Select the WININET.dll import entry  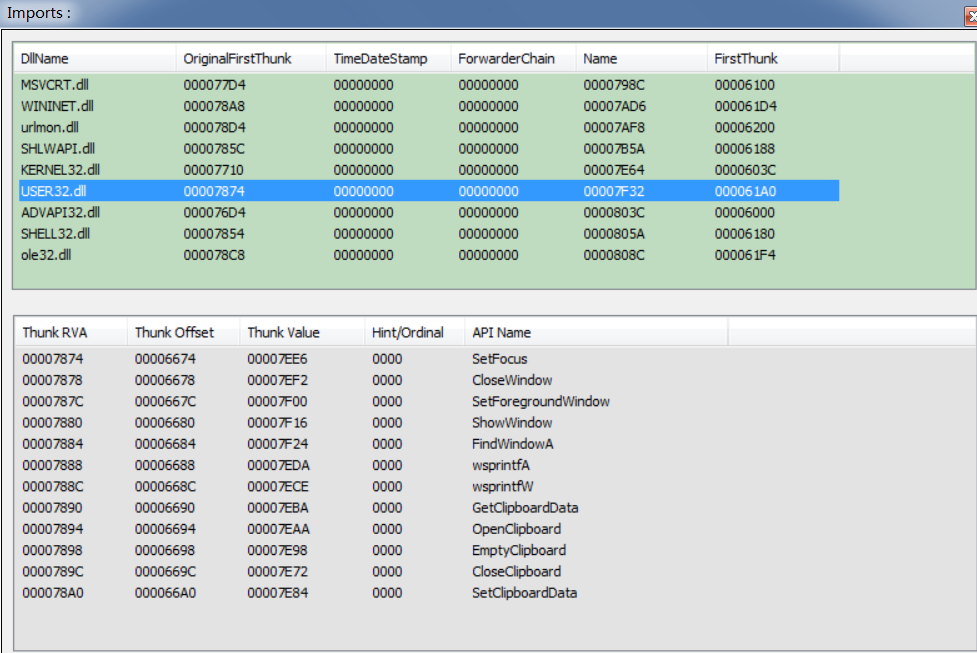coord(429,106)
